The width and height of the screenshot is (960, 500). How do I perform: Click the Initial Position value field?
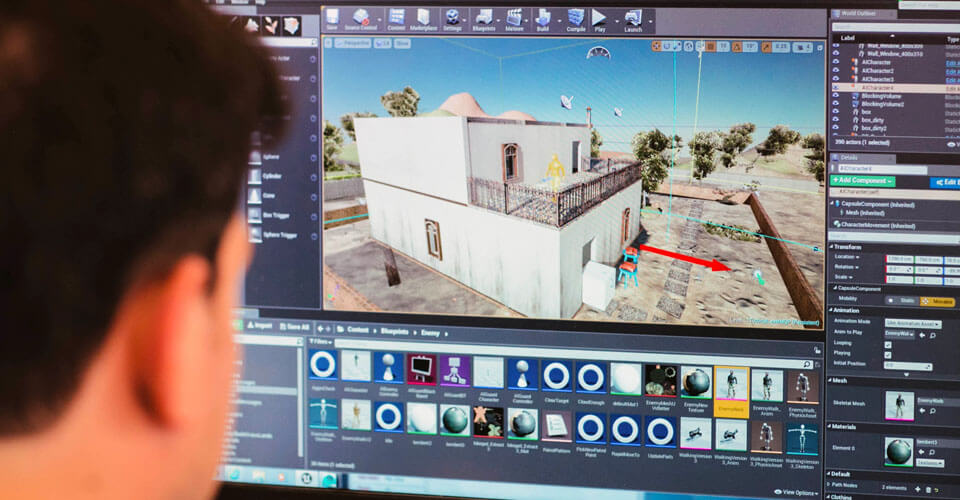908,365
